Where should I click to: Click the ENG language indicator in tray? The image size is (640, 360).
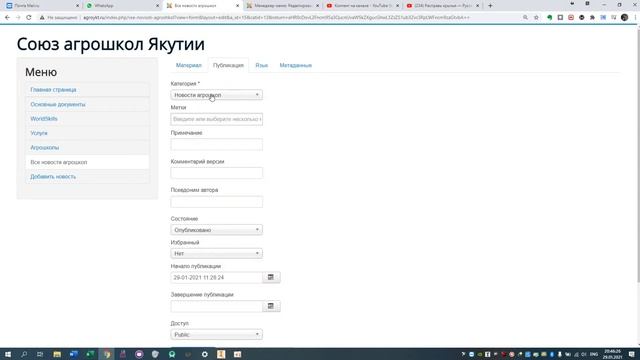tap(594, 354)
